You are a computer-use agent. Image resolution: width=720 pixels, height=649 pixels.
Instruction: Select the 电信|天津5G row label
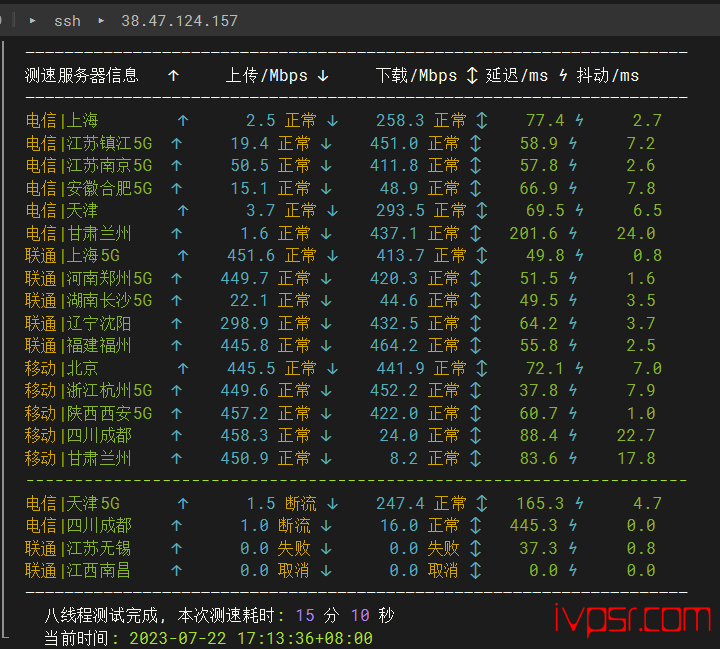tap(73, 503)
